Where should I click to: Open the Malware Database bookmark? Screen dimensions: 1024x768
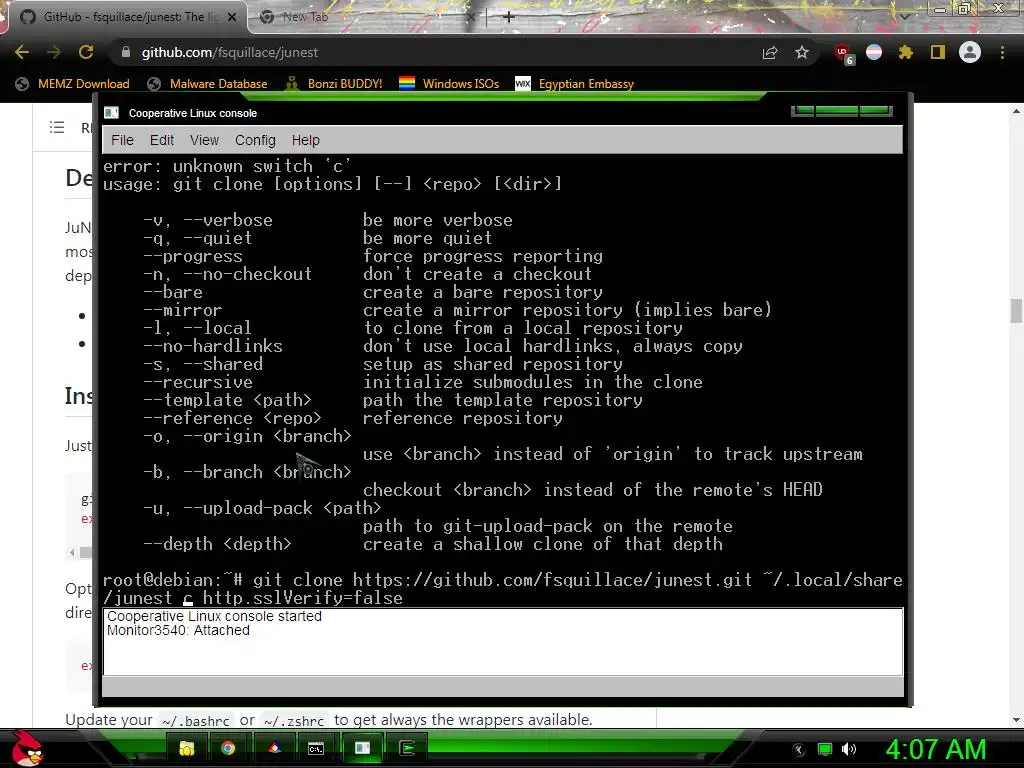pyautogui.click(x=208, y=84)
